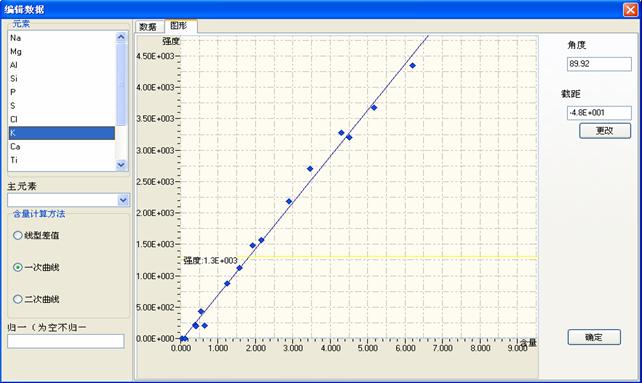Close the edit data dialog window

pos(630,9)
